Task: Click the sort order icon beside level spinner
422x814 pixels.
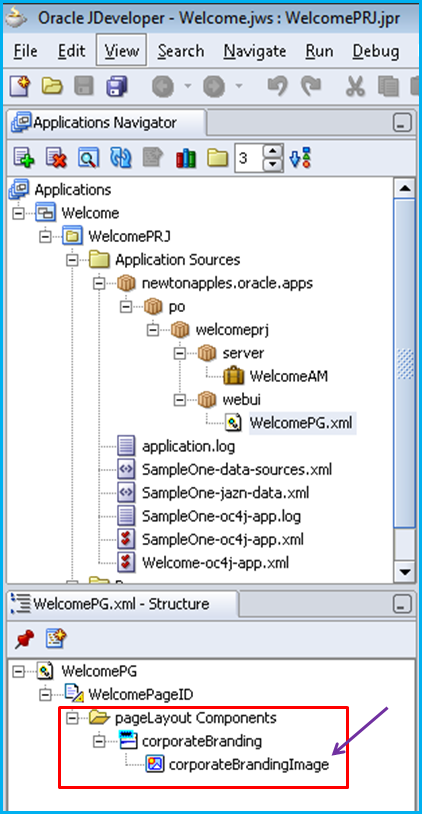Action: (300, 158)
